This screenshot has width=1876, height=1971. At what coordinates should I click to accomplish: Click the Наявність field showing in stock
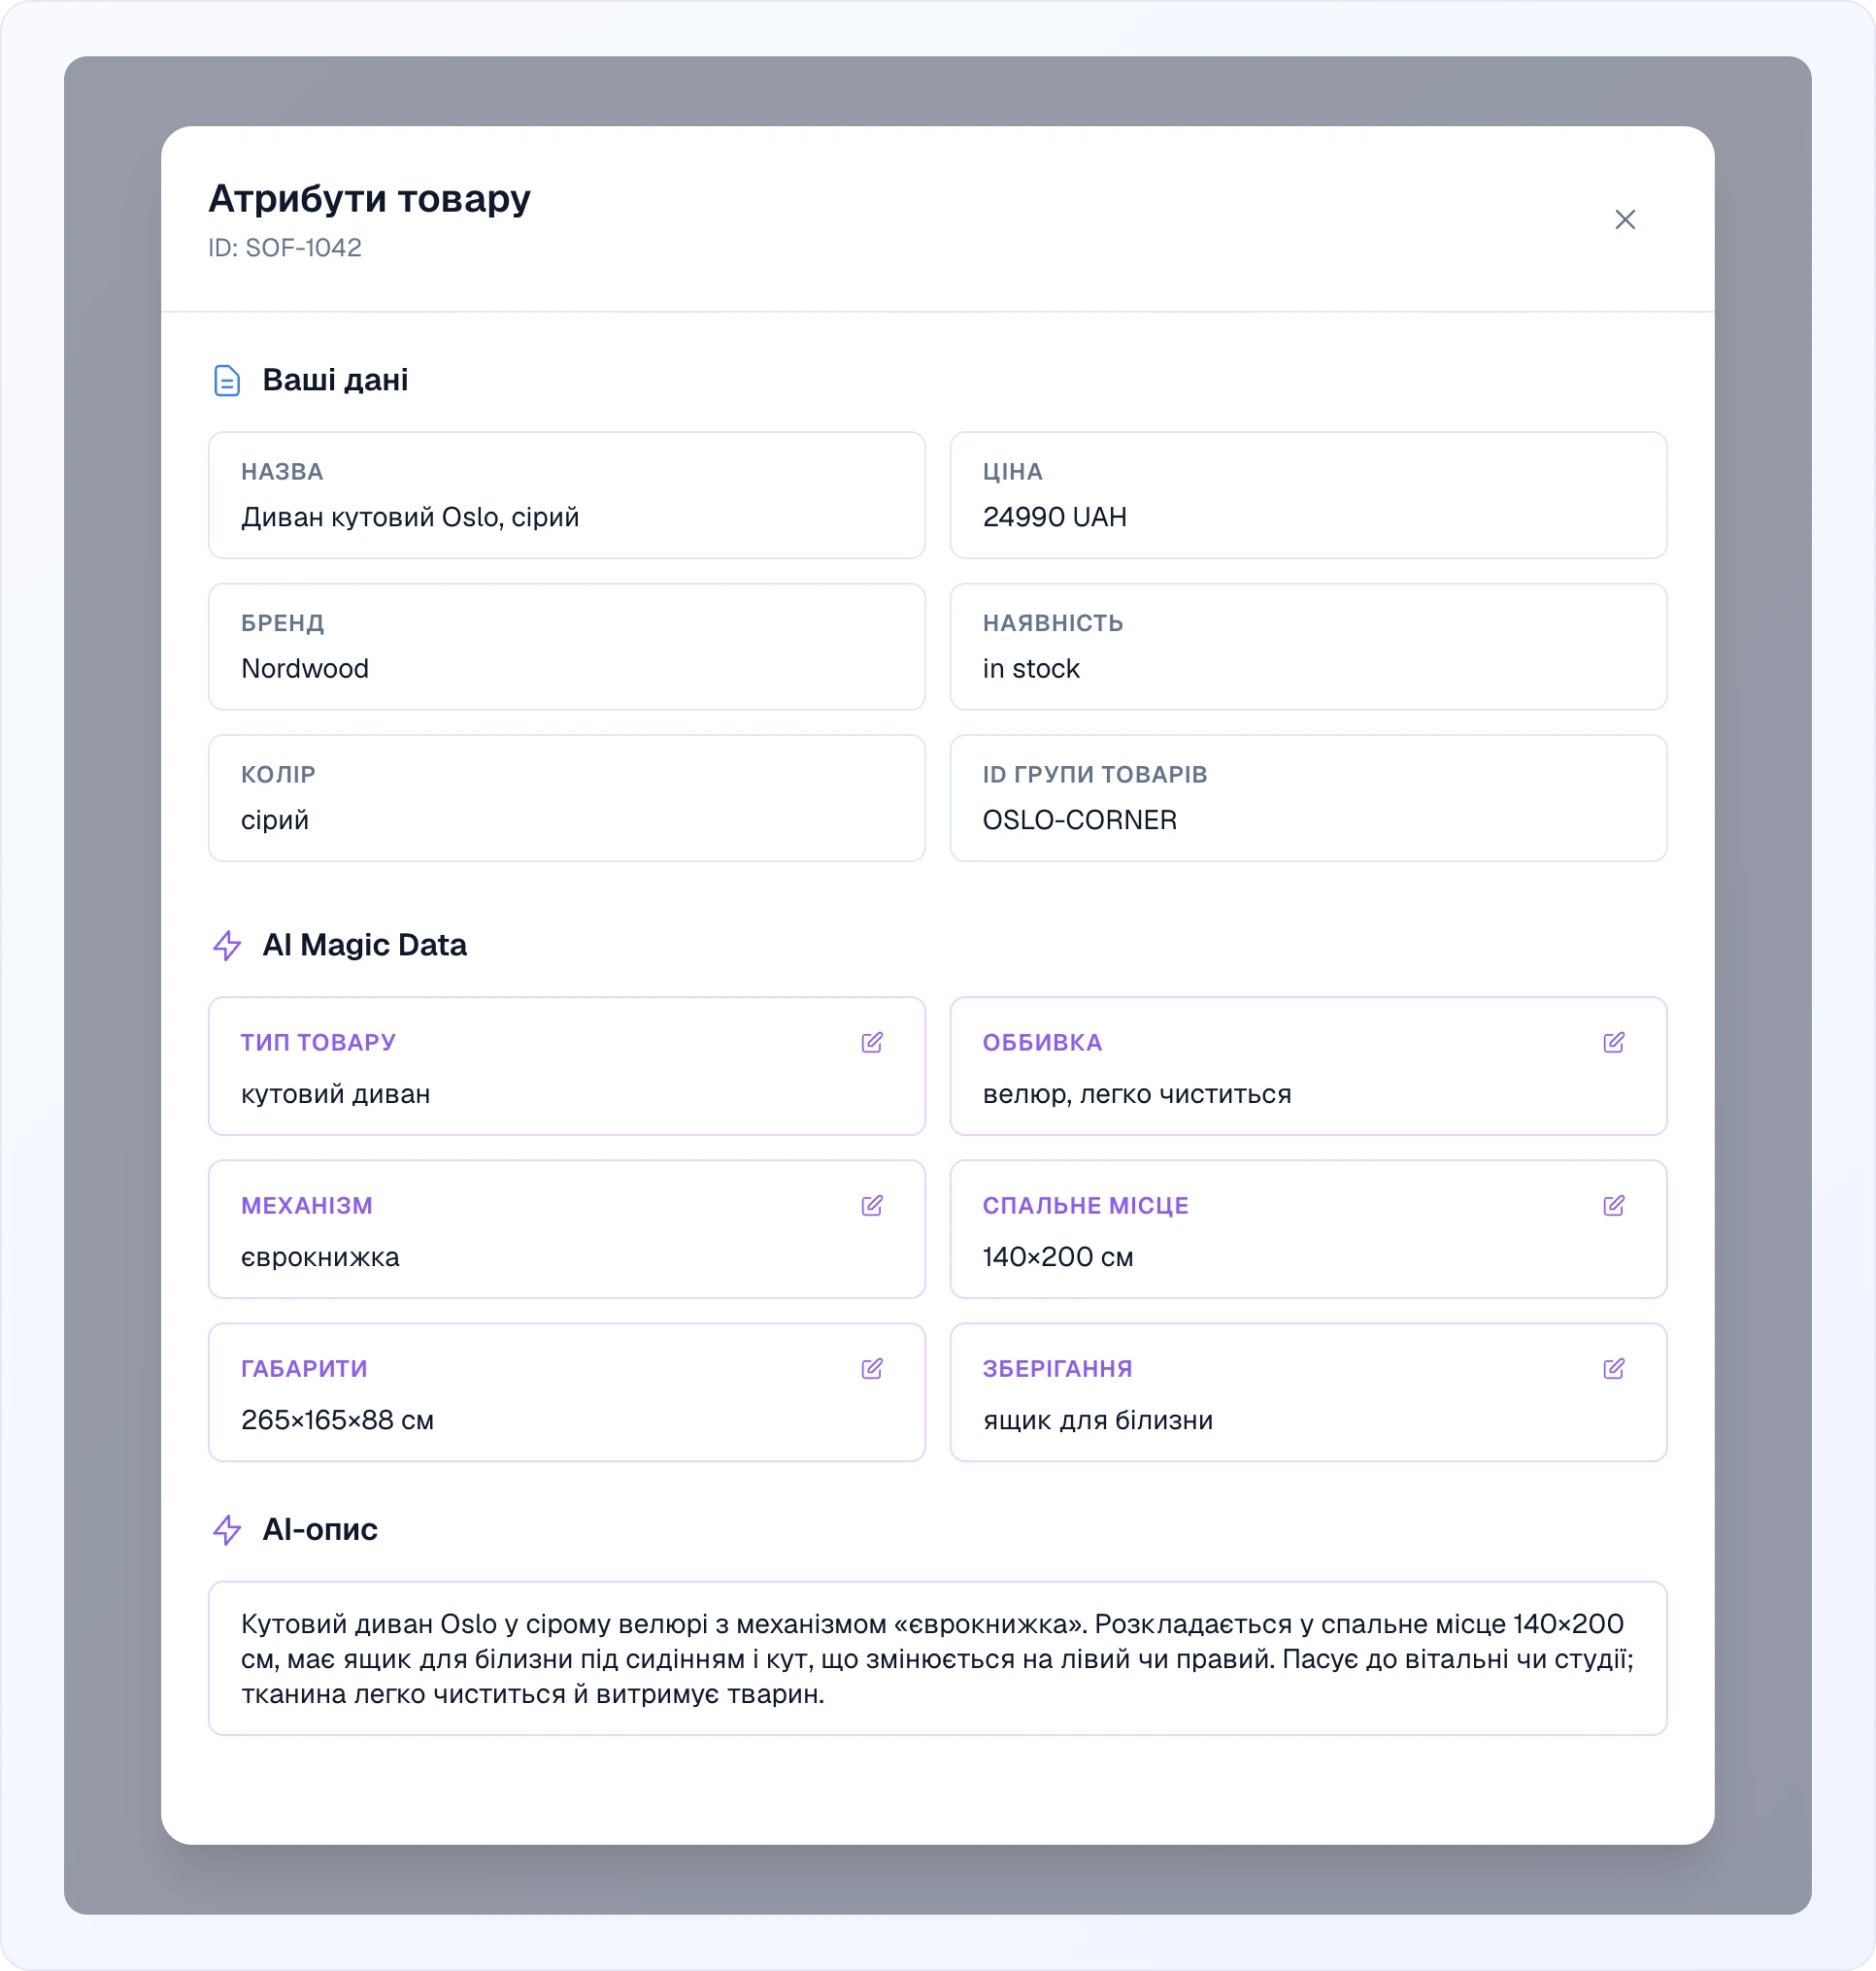click(x=1308, y=647)
